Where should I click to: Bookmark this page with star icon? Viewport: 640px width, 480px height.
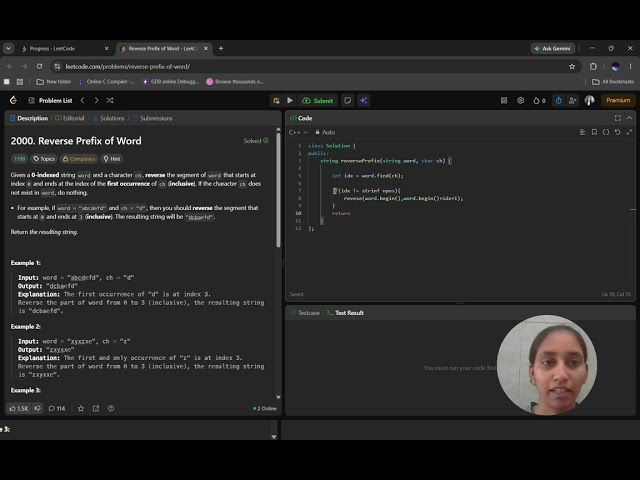(x=572, y=67)
